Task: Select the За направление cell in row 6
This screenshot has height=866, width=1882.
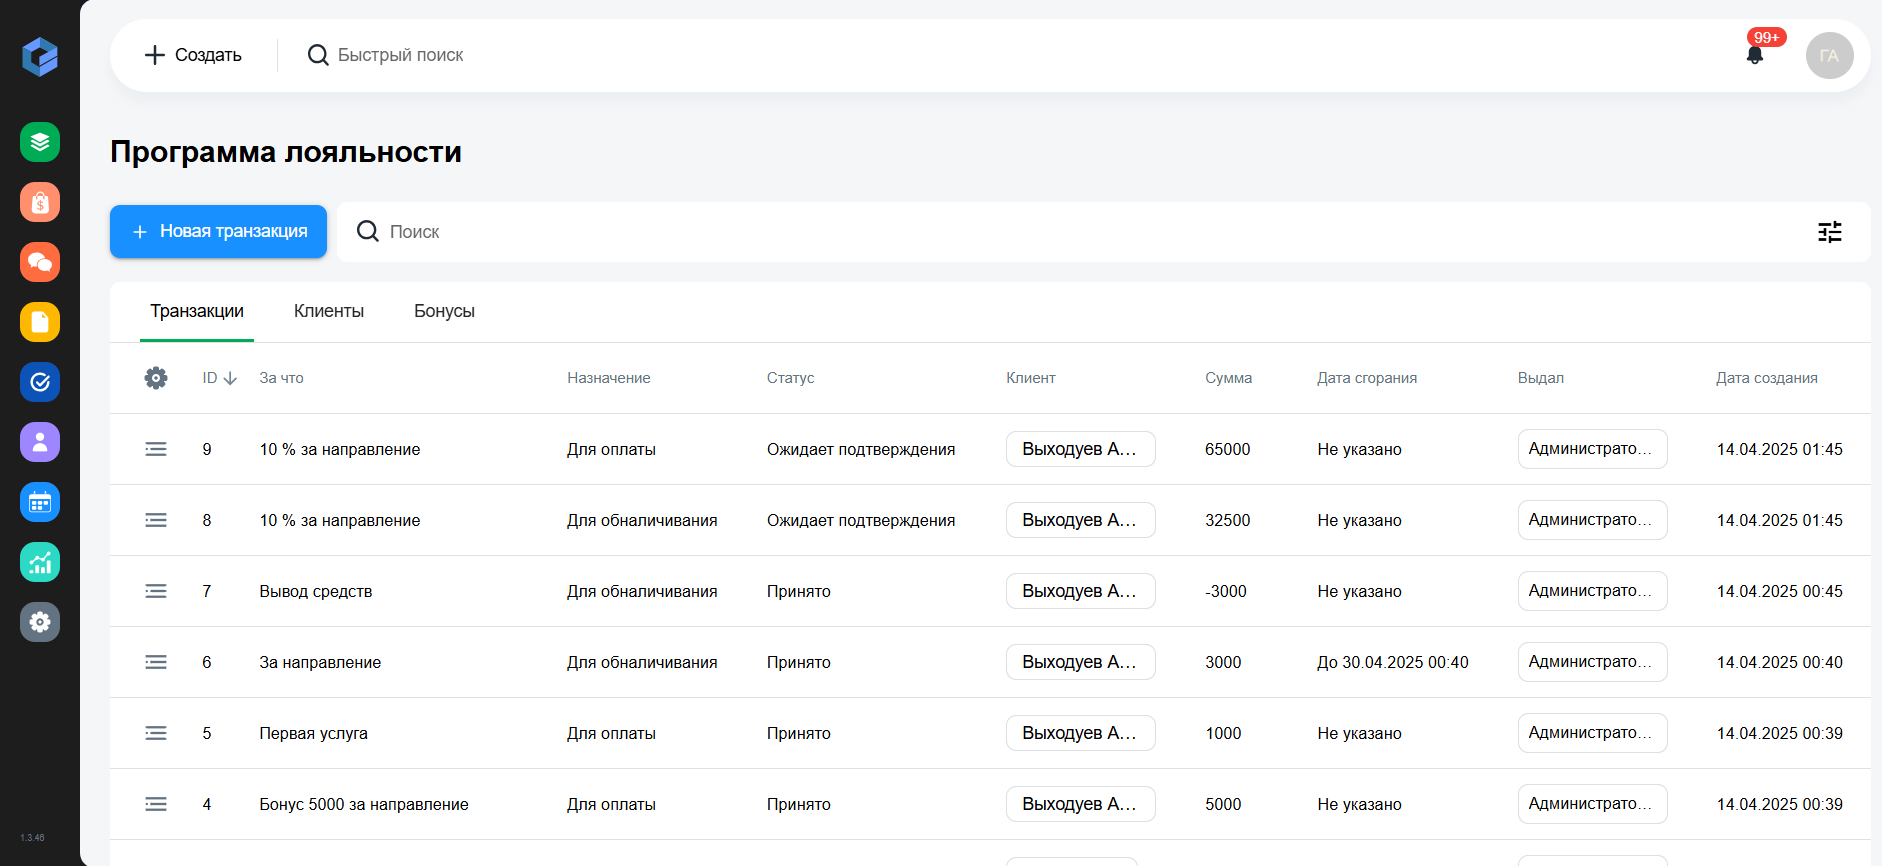Action: click(320, 662)
